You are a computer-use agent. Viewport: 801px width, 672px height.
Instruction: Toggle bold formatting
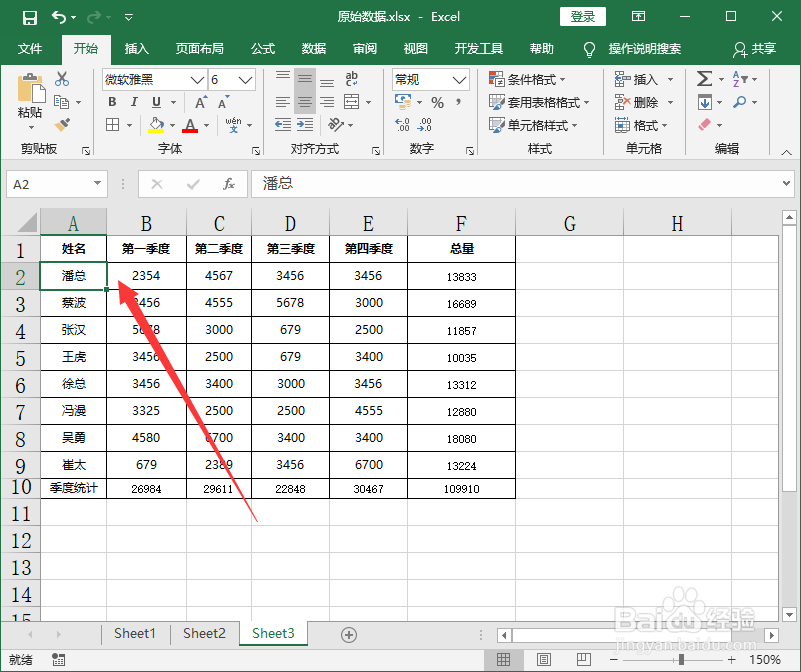(112, 102)
